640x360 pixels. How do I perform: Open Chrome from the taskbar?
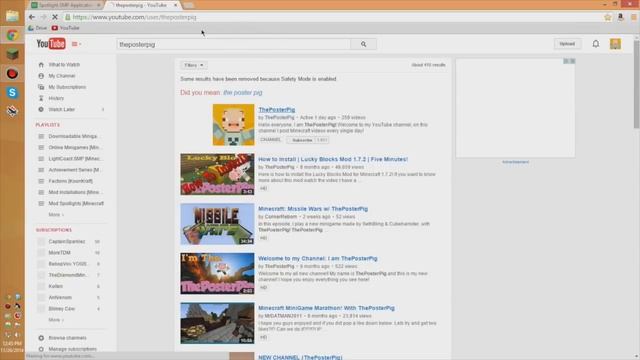[x=12, y=35]
